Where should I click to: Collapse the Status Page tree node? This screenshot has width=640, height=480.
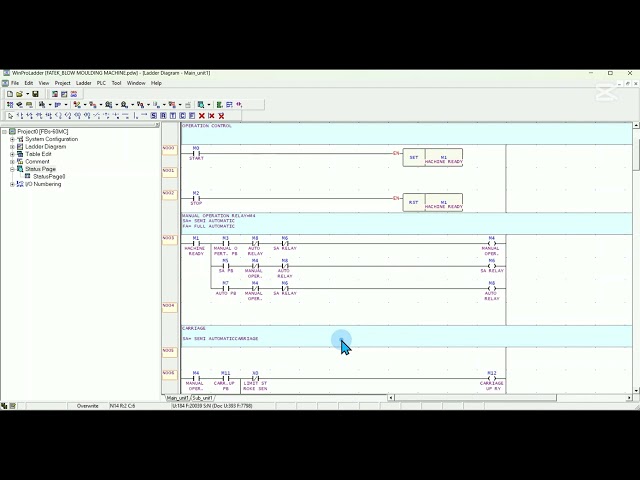tap(12, 169)
